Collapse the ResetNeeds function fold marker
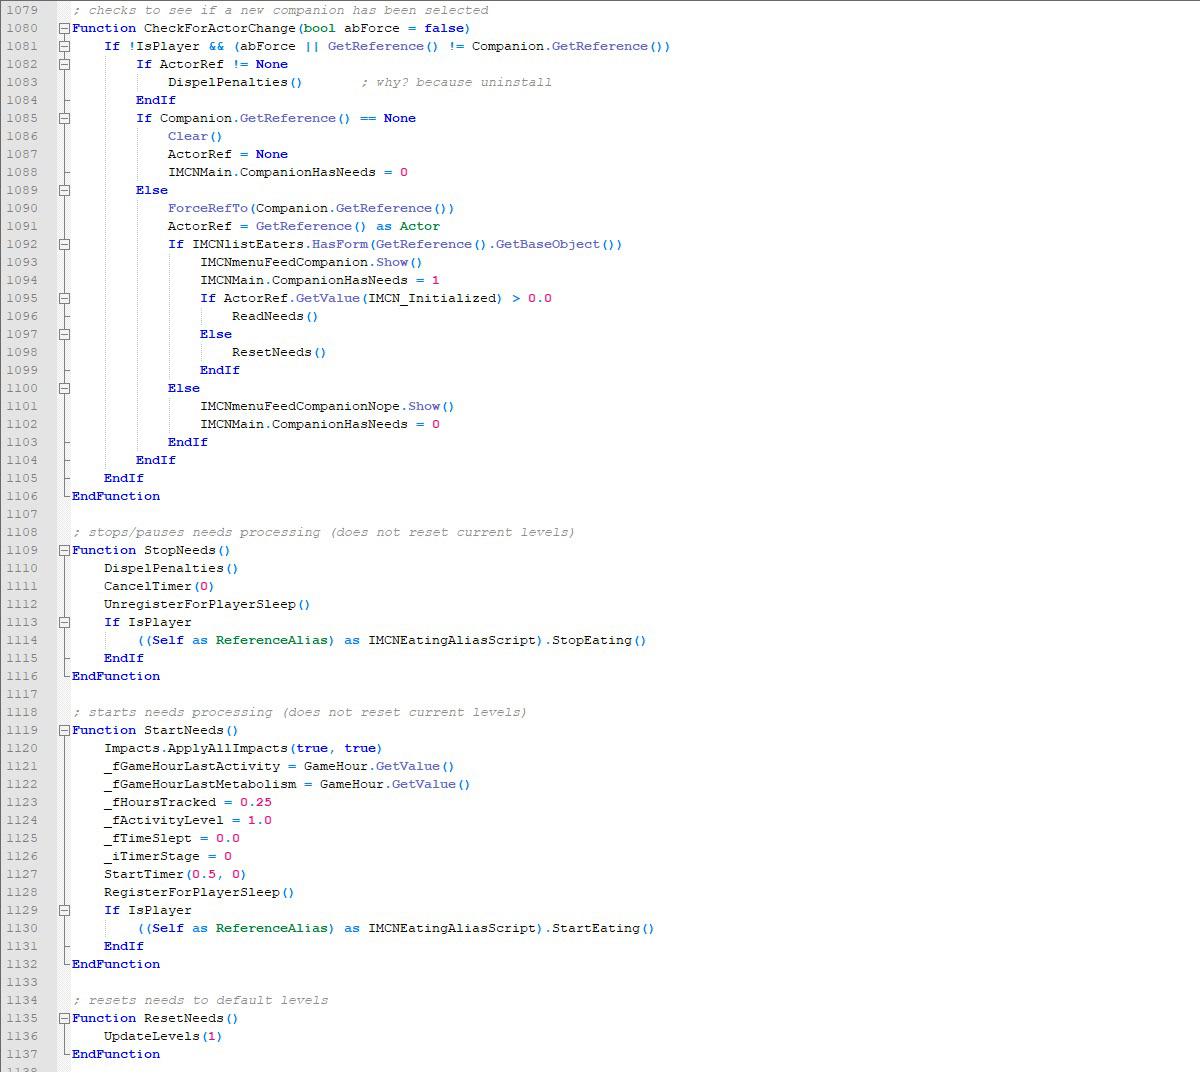Image resolution: width=1200 pixels, height=1072 pixels. 64,1018
